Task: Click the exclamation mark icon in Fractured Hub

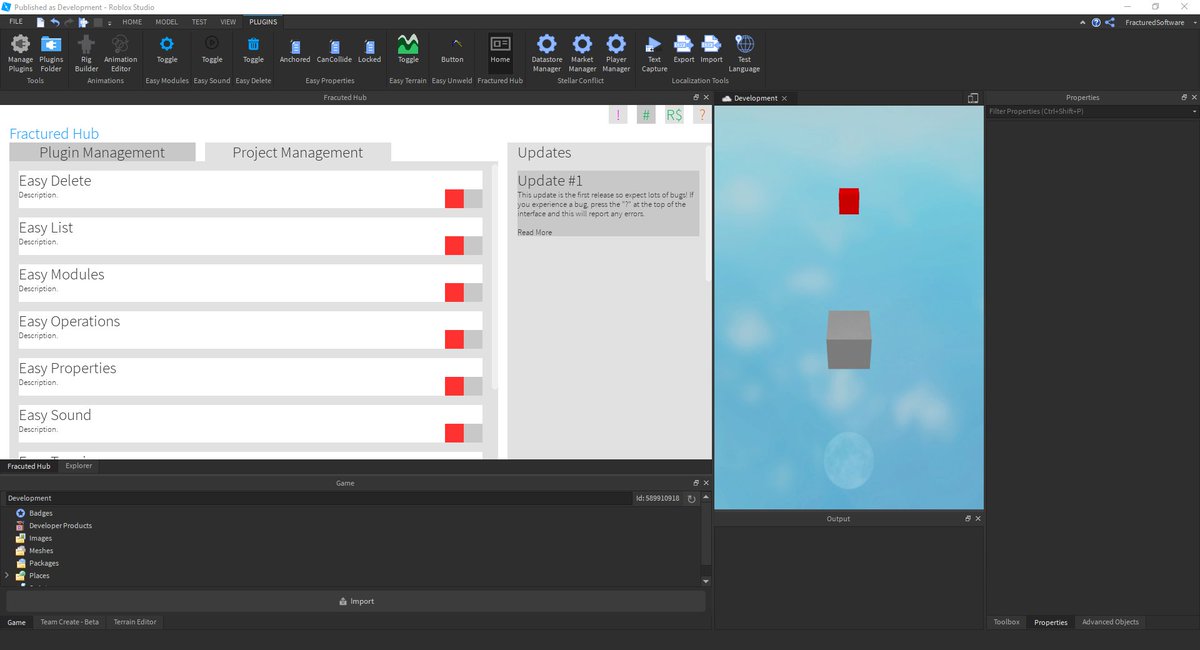Action: (x=618, y=115)
